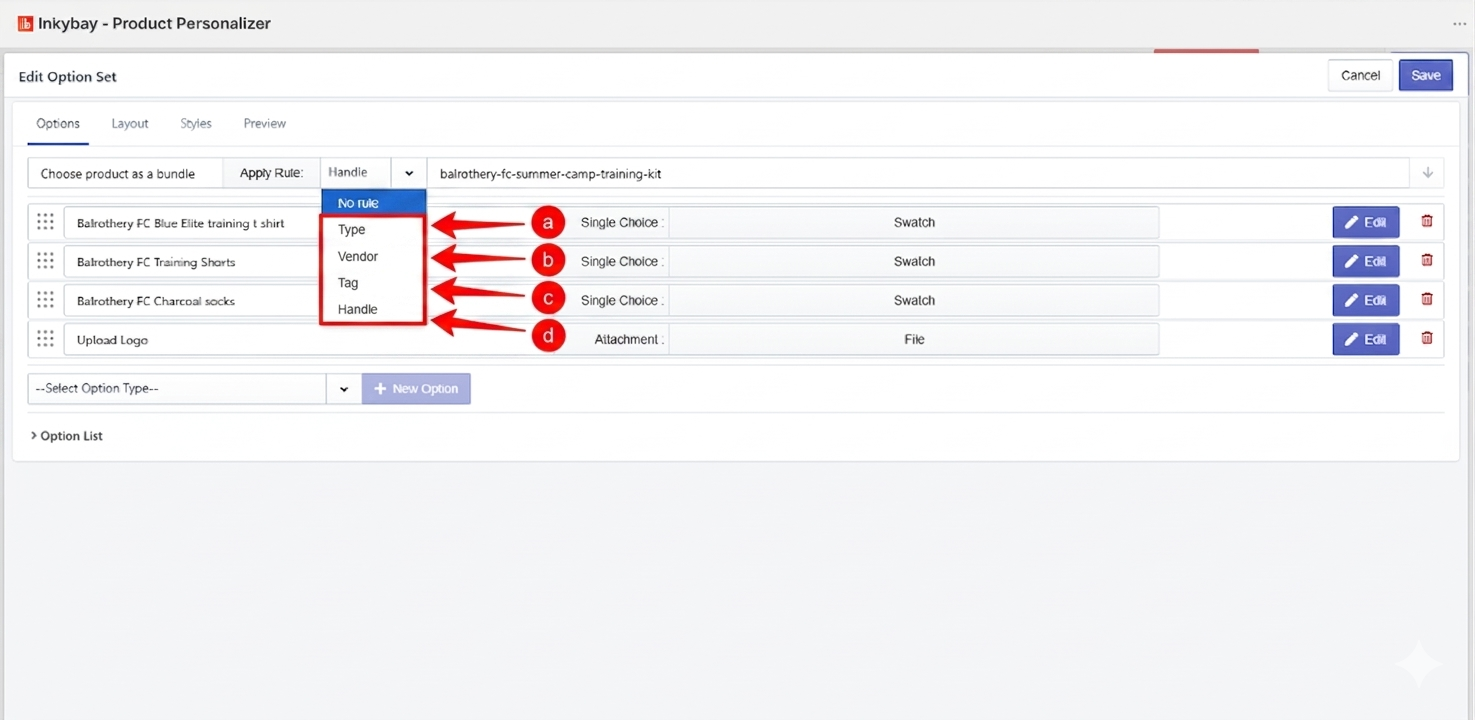Click drag handle for Training Shorts row

pyautogui.click(x=45, y=261)
